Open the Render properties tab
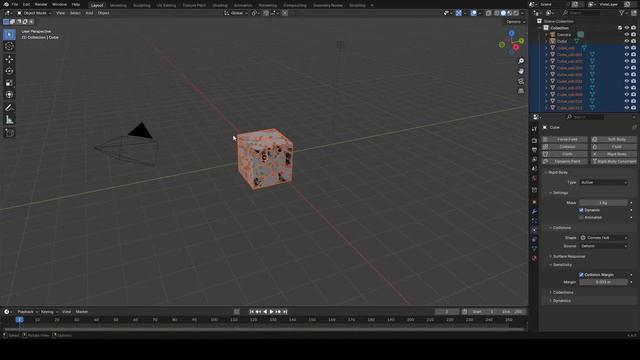Image resolution: width=640 pixels, height=360 pixels. pyautogui.click(x=534, y=141)
